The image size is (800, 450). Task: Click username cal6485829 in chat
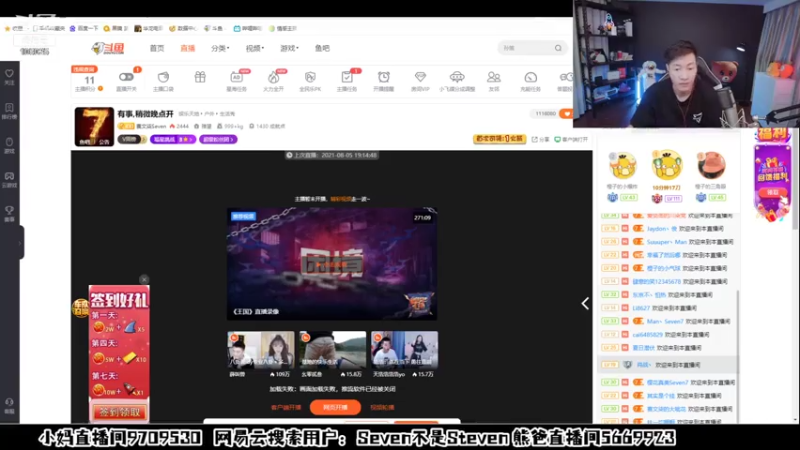647,335
